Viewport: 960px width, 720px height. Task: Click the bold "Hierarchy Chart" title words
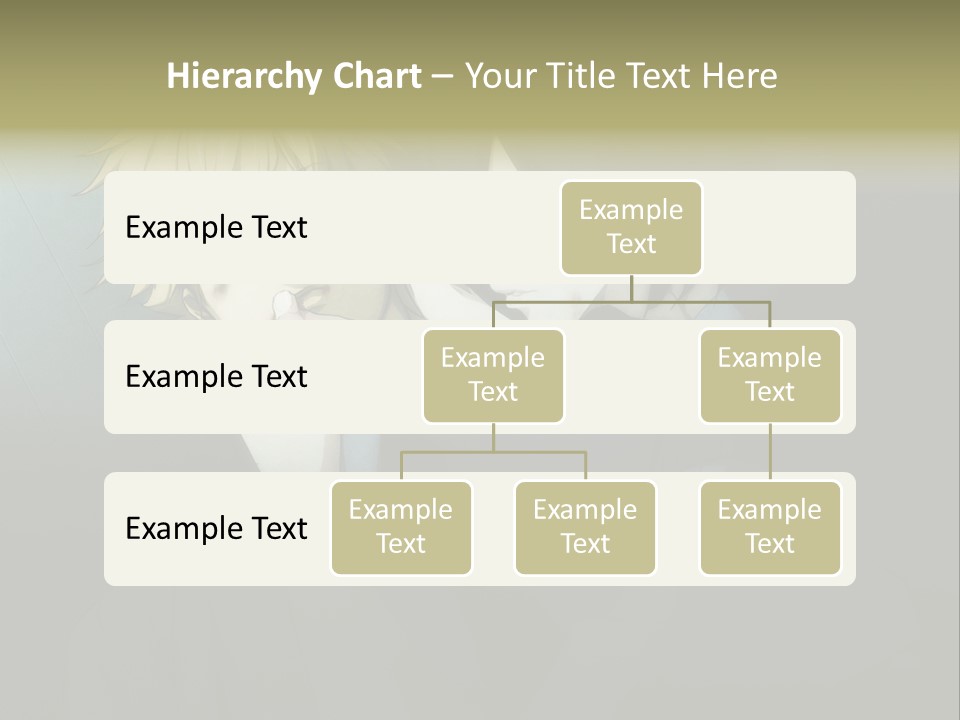pyautogui.click(x=293, y=76)
